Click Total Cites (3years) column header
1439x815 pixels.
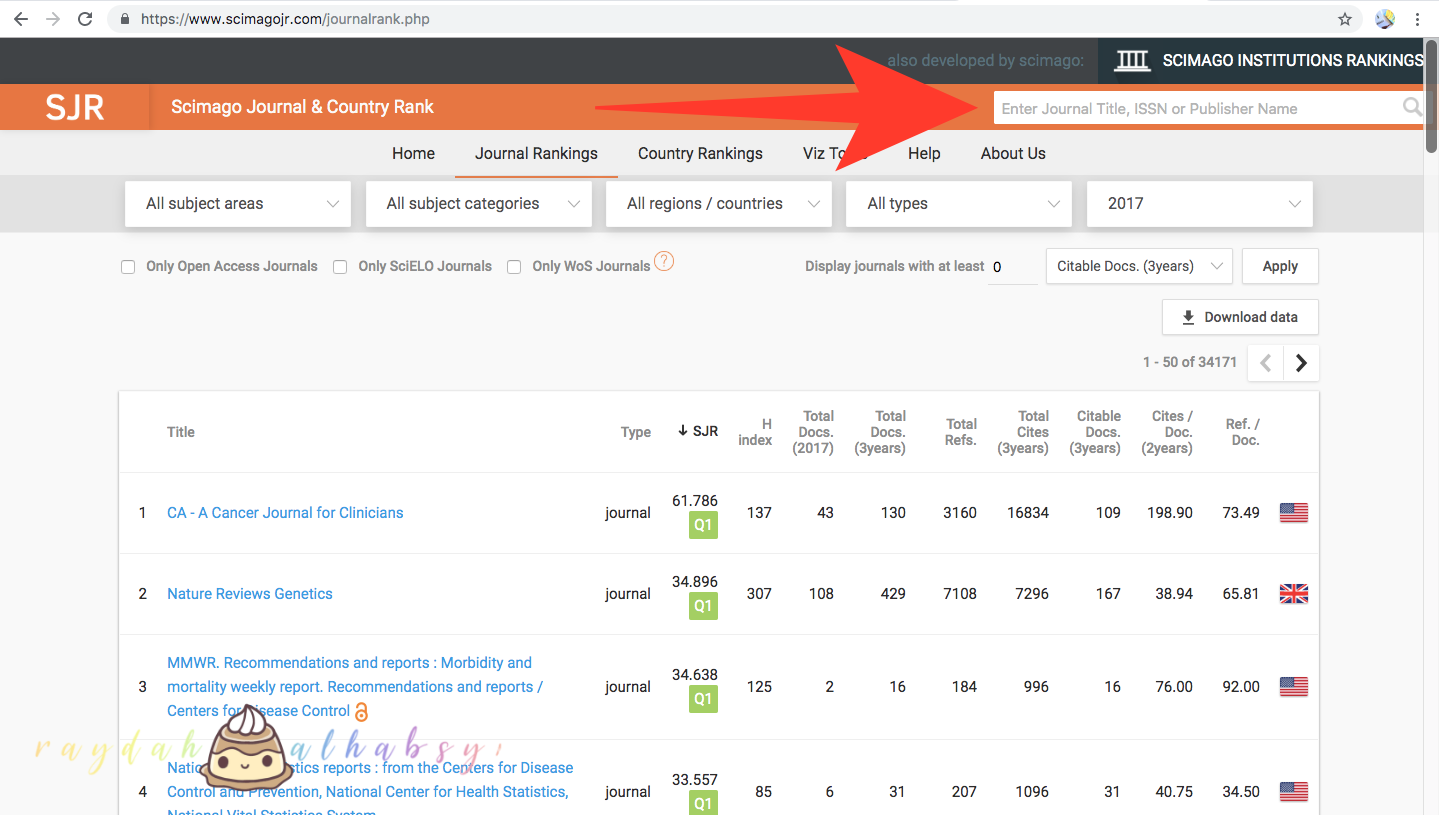point(1023,432)
